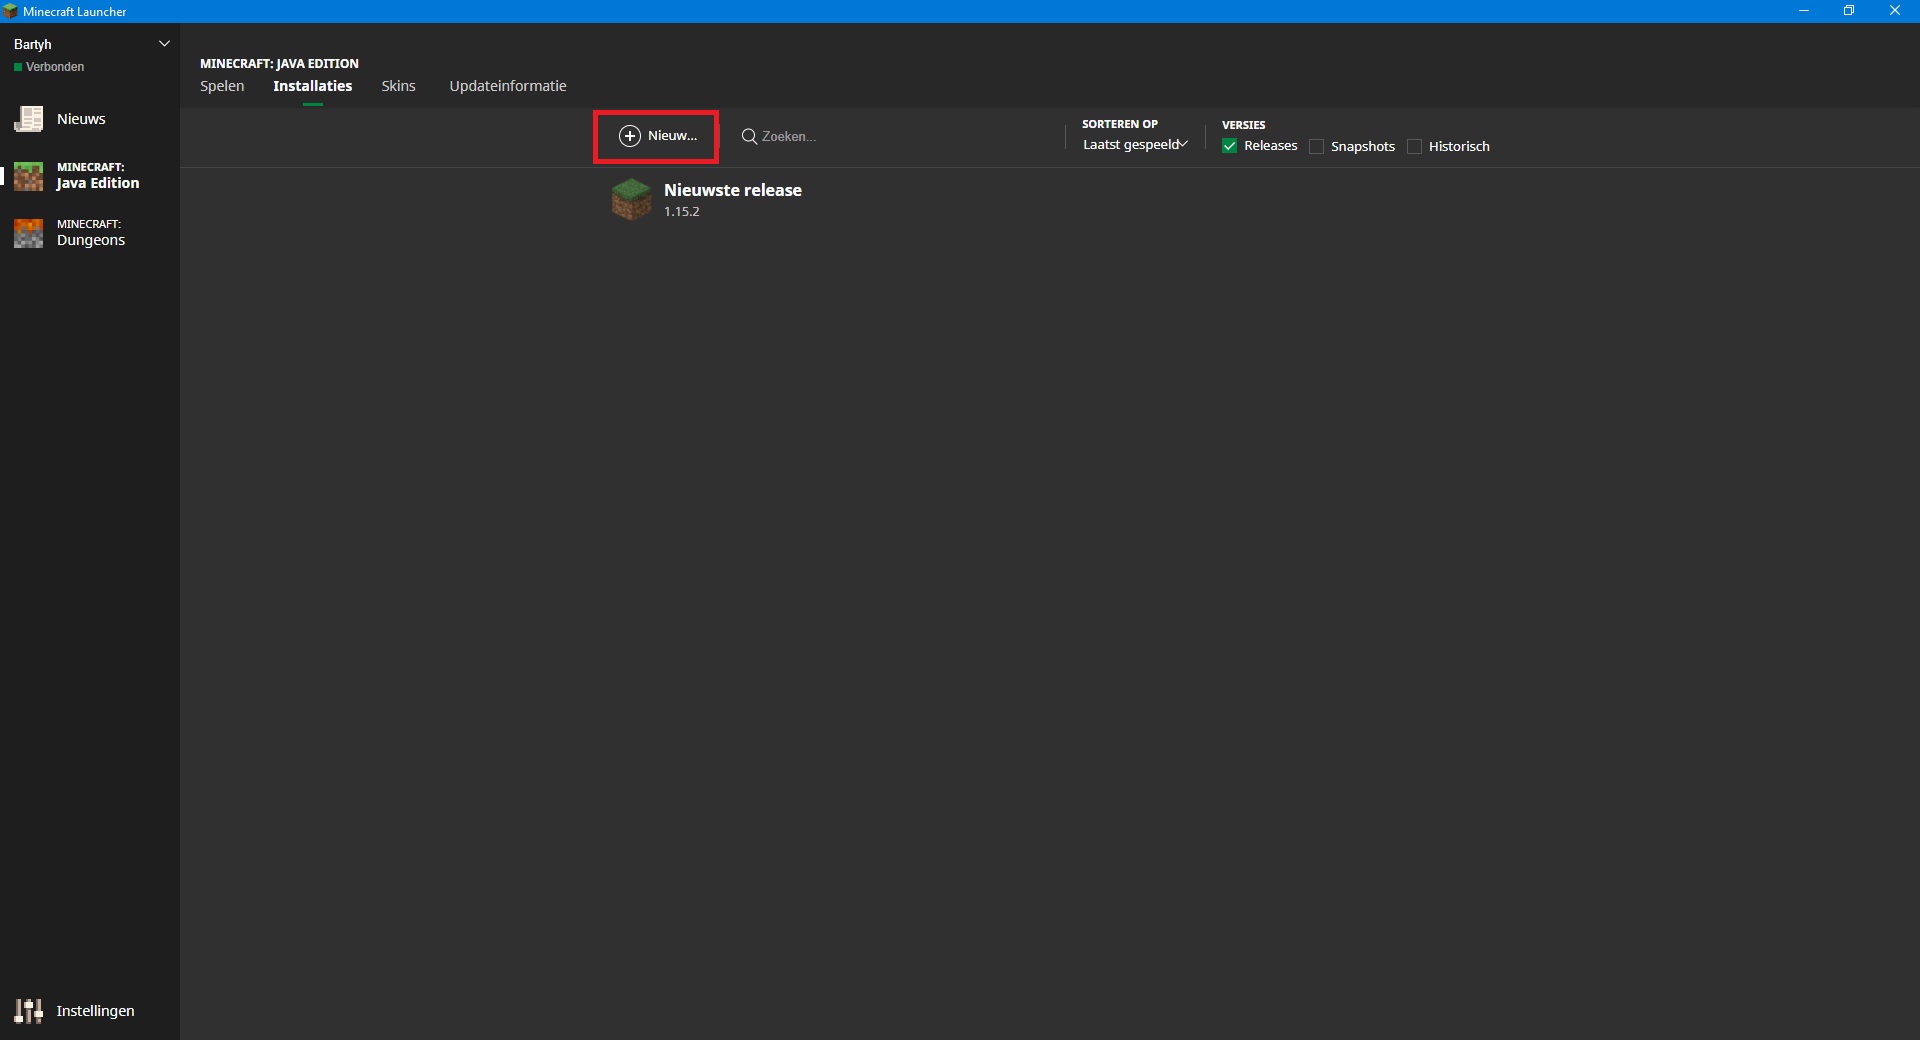This screenshot has height=1040, width=1920.
Task: Click the plus icon for new installation
Action: [630, 136]
